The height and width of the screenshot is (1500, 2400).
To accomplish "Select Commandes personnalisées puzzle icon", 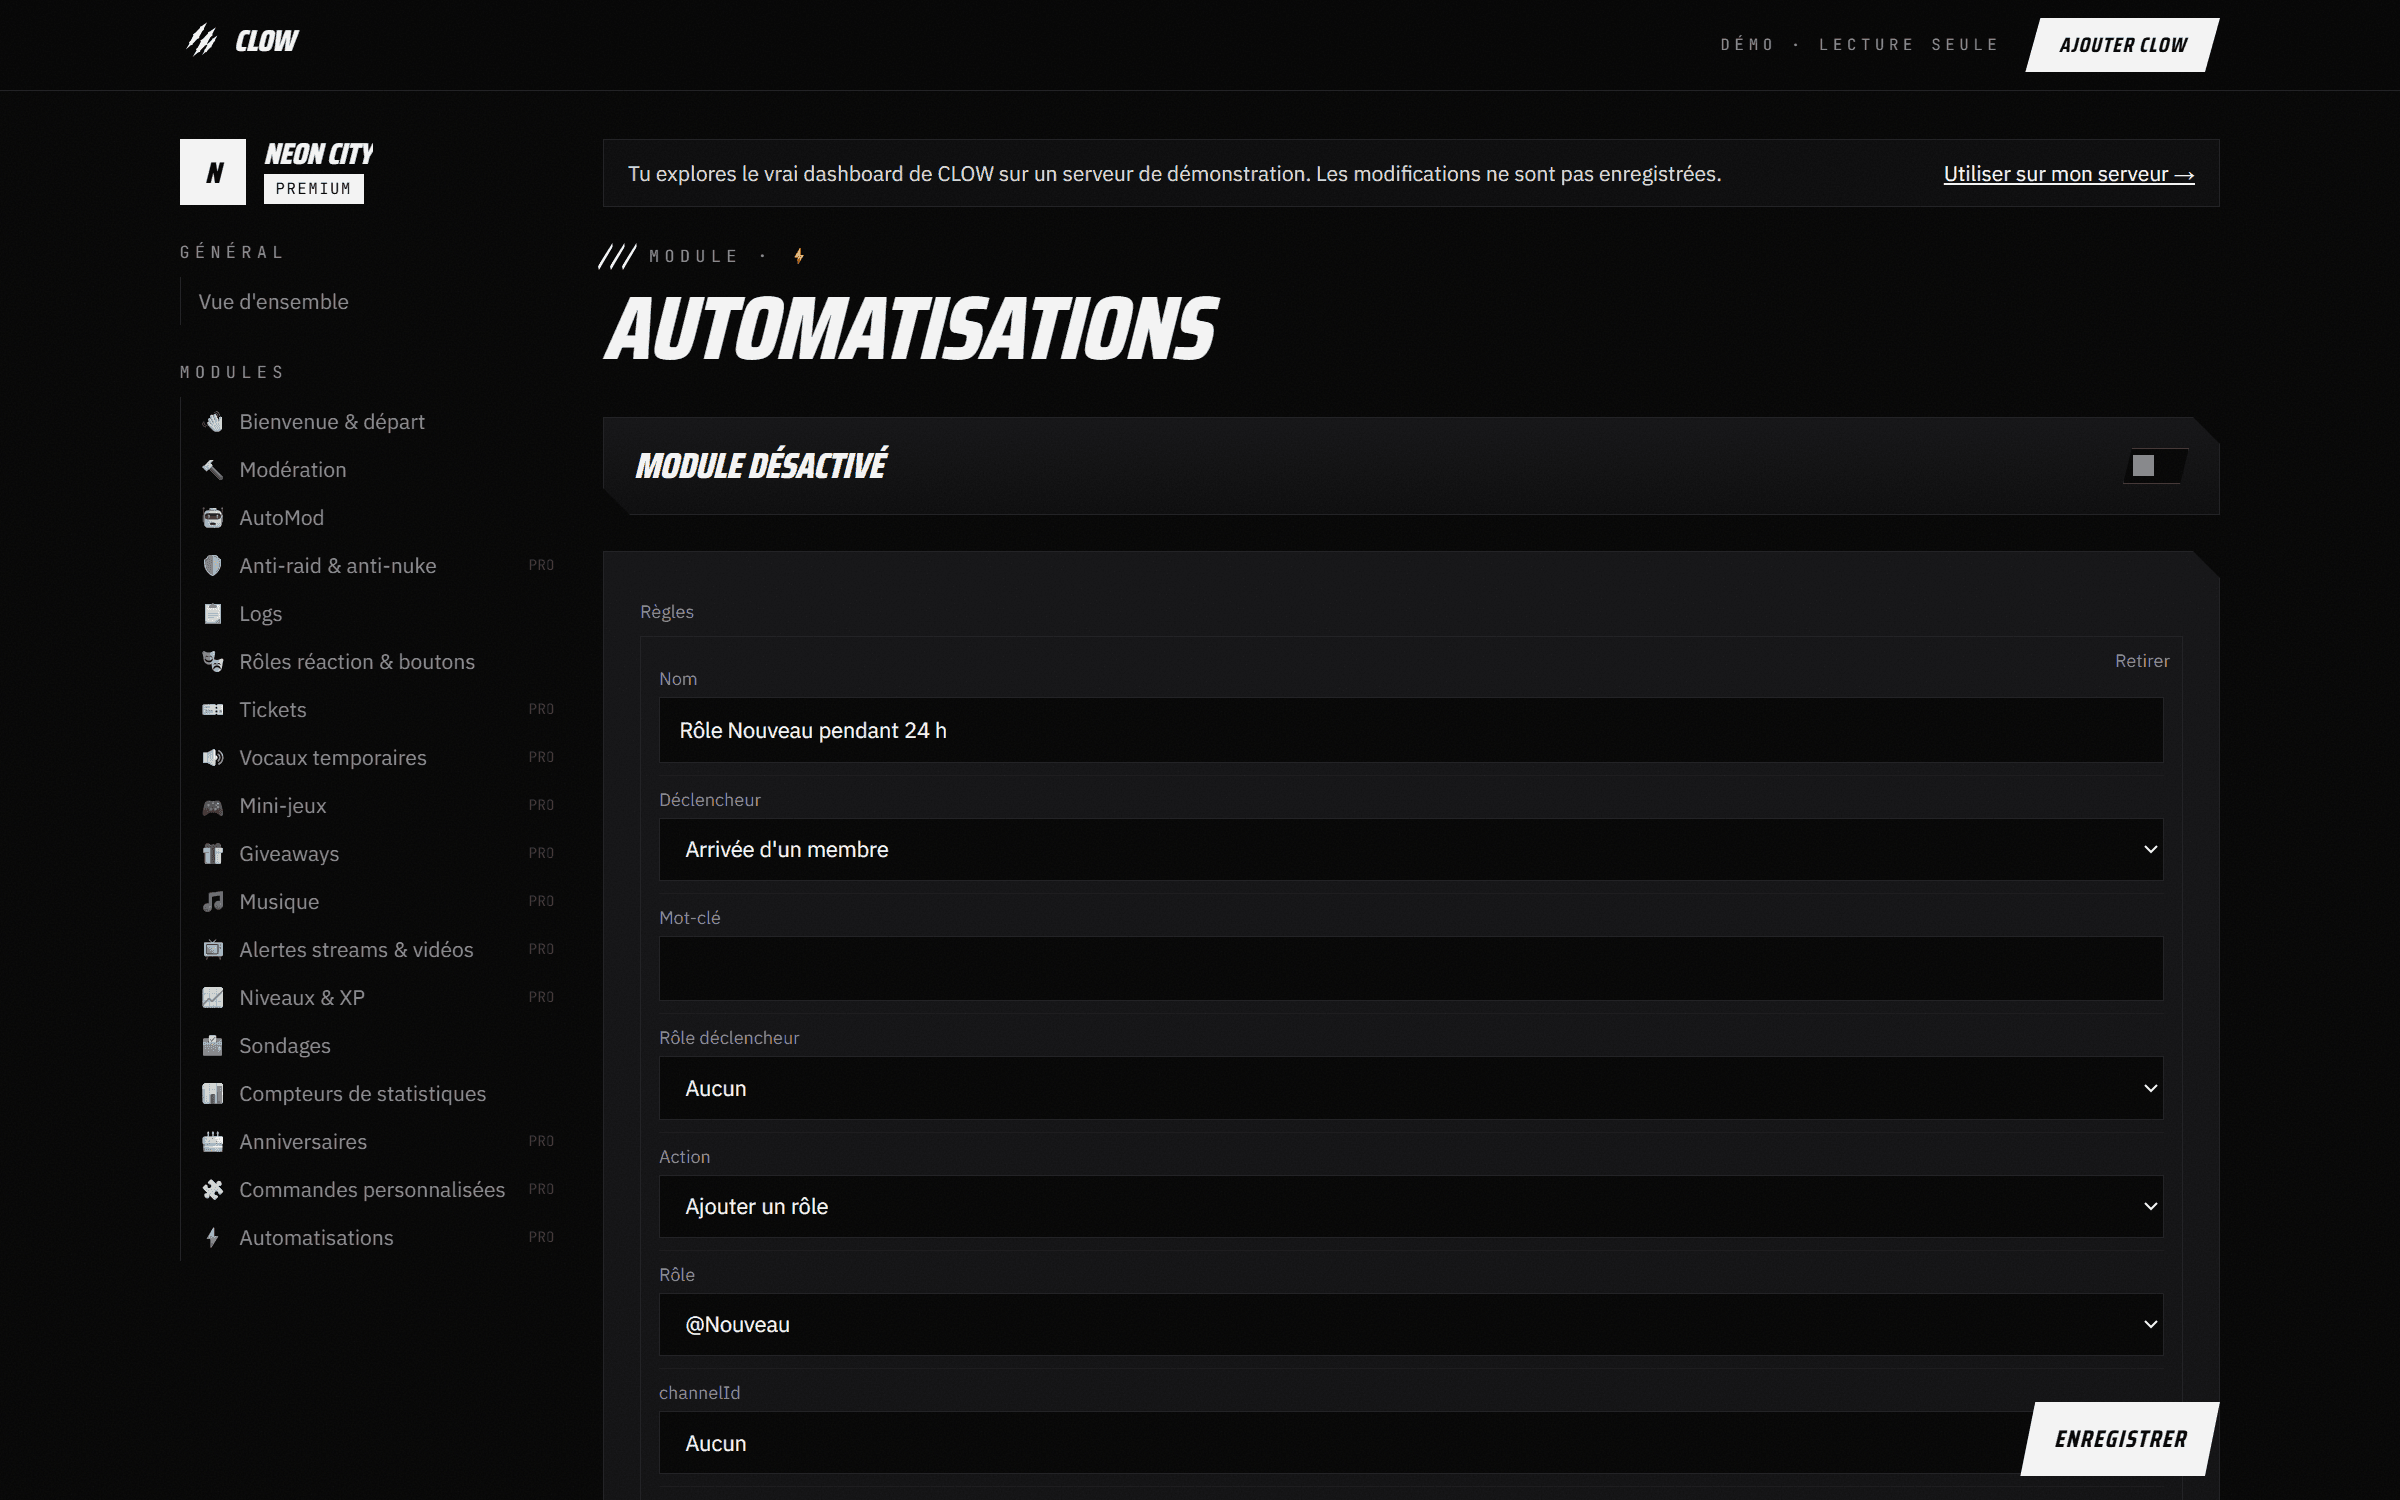I will (213, 1190).
